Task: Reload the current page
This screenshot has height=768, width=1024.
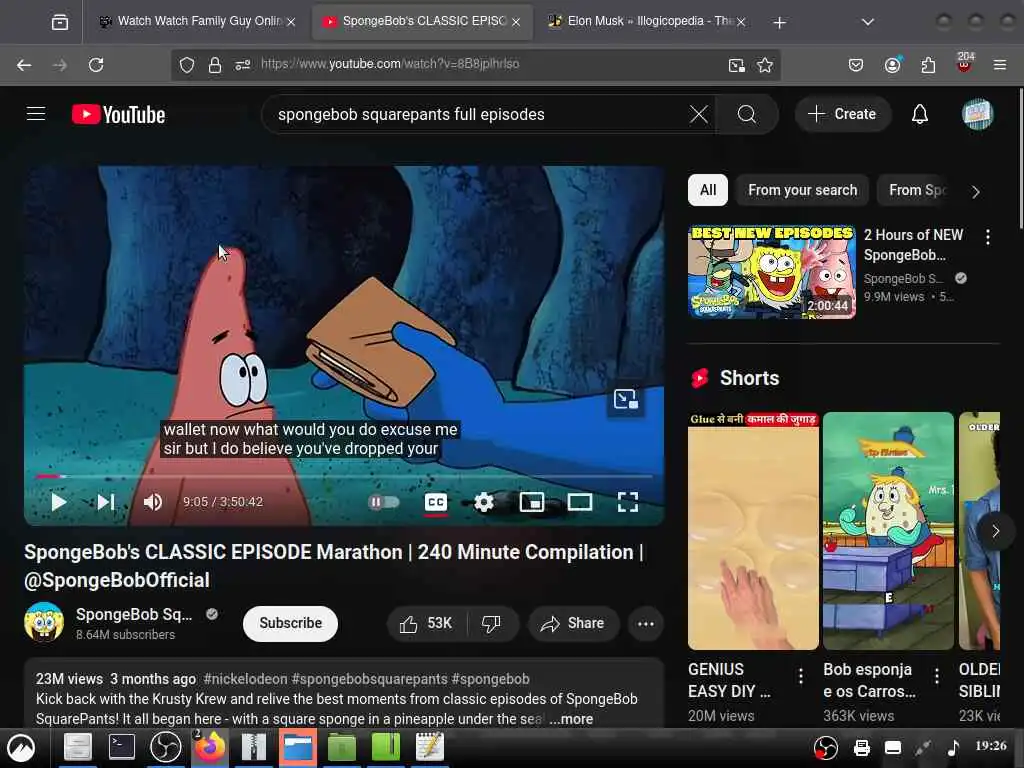Action: pyautogui.click(x=96, y=65)
